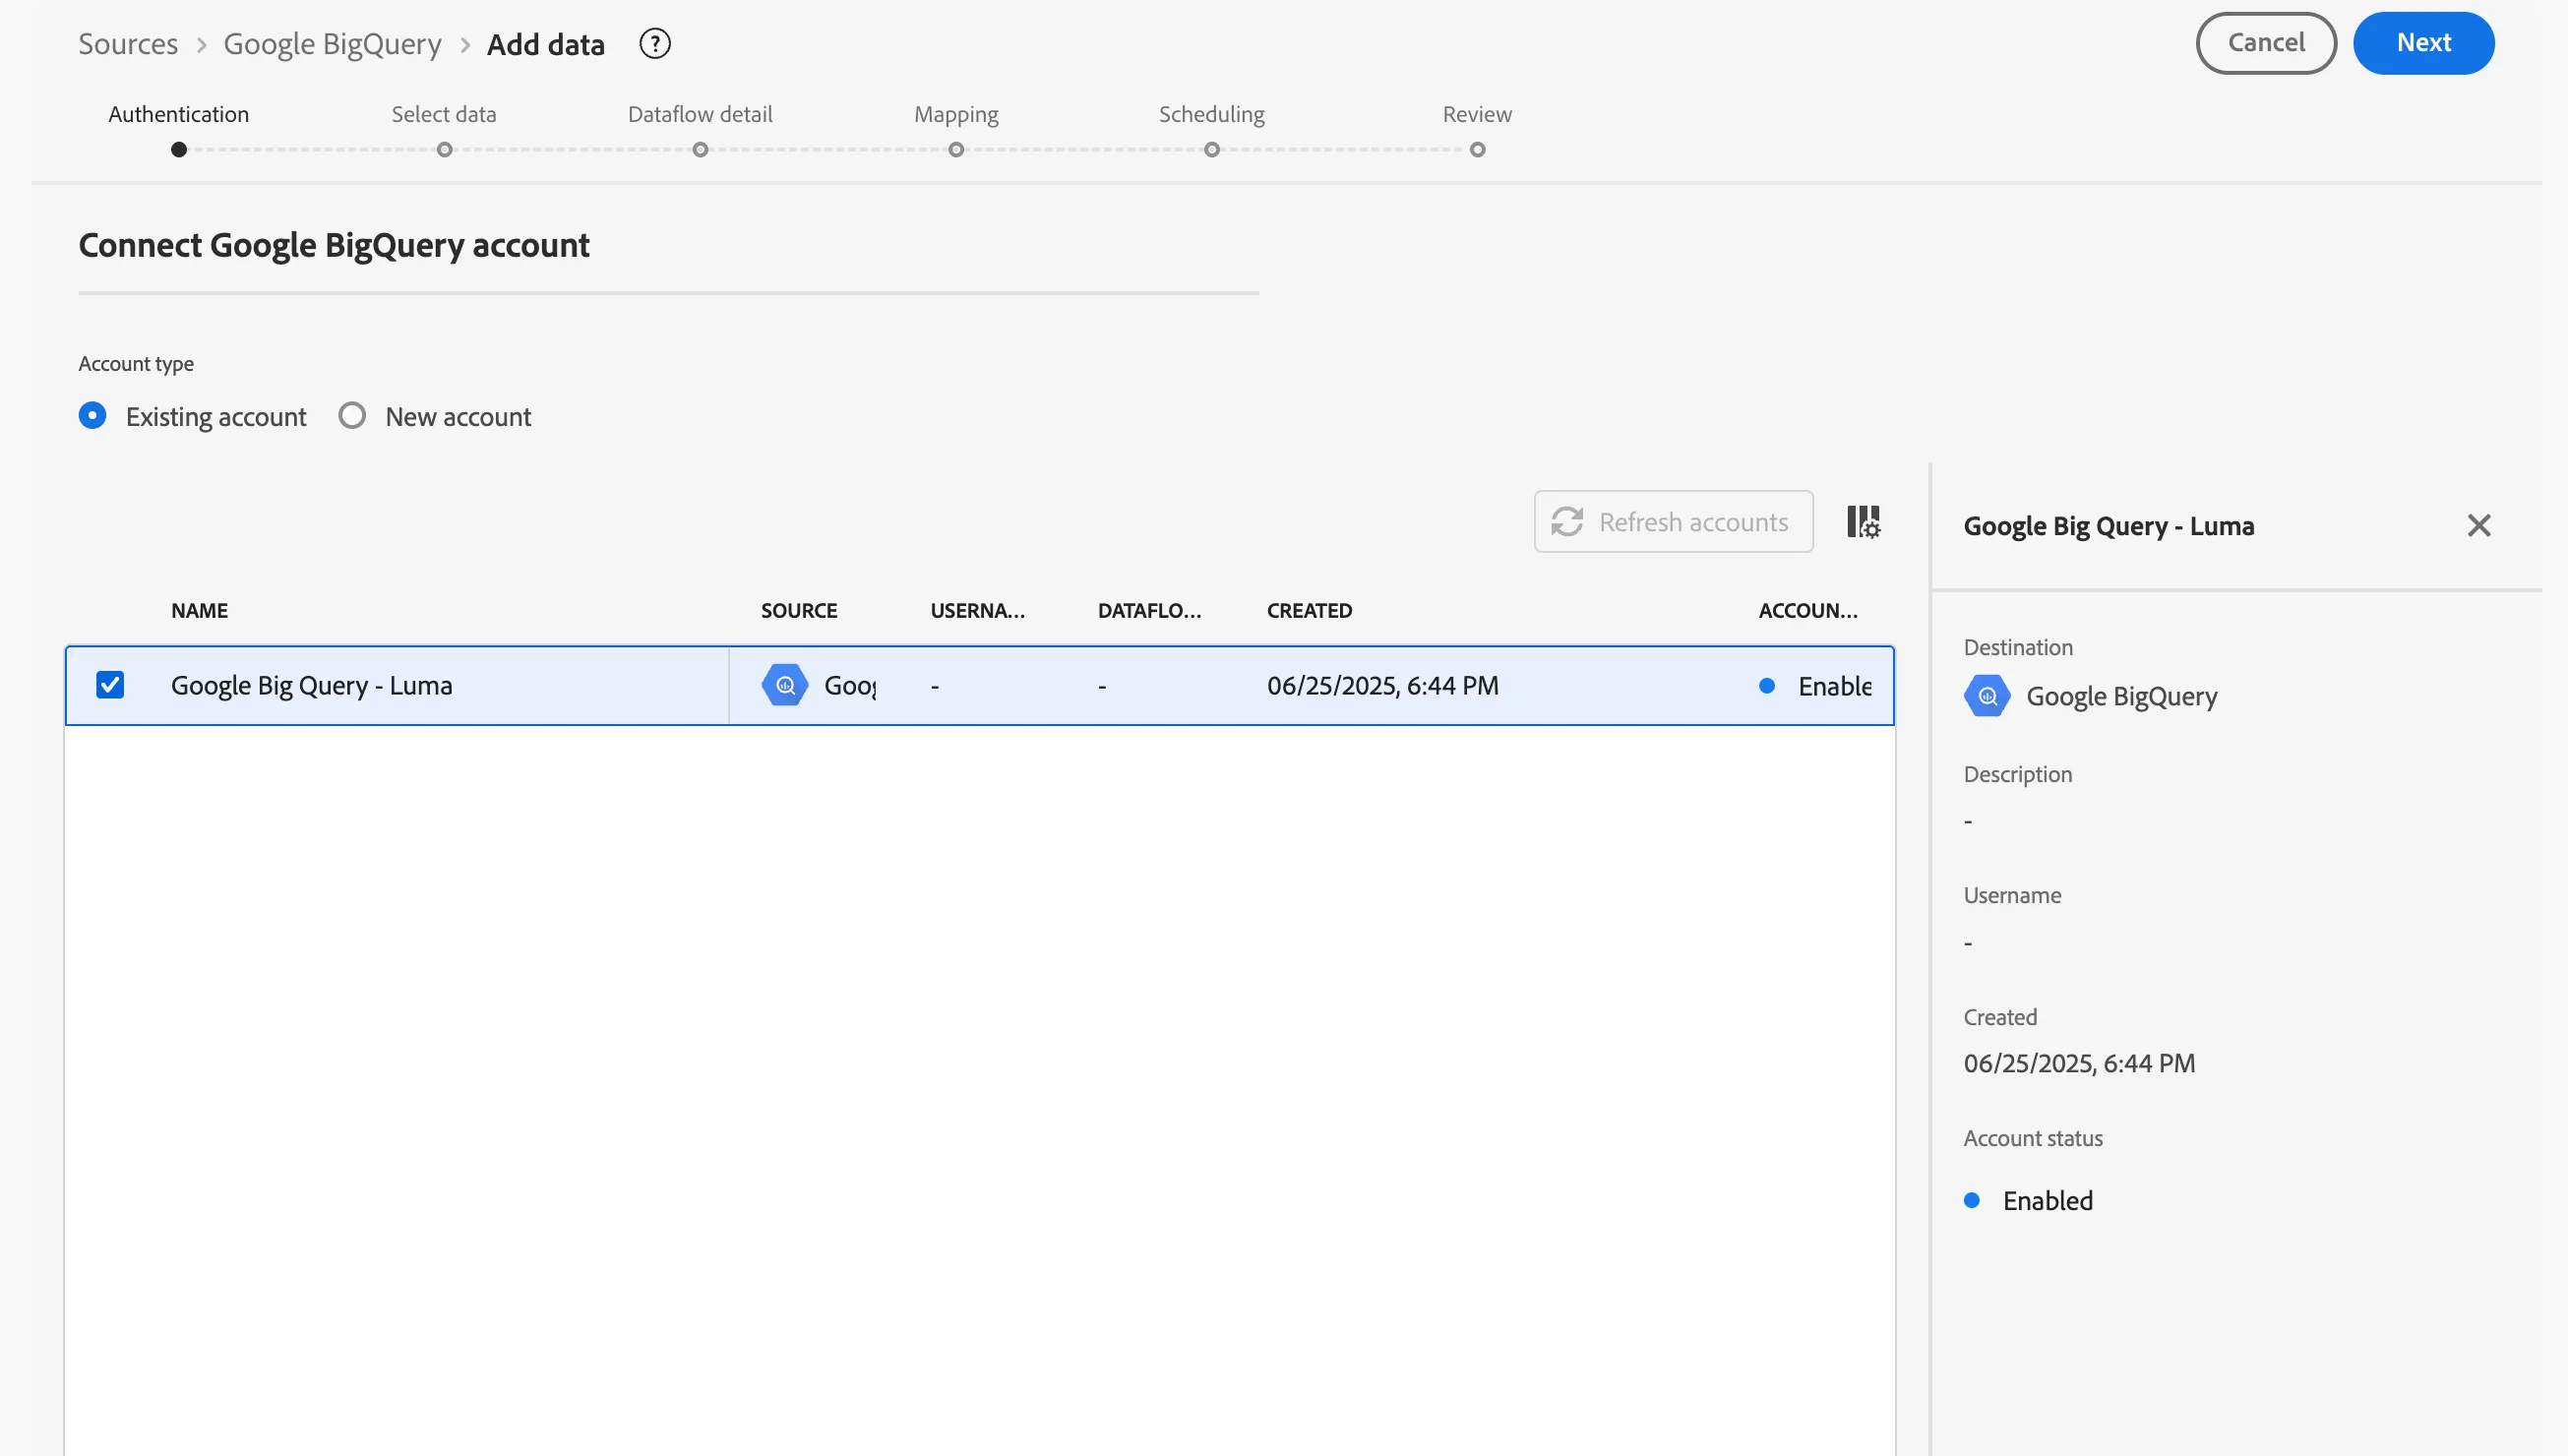Go to the Mapping step
The height and width of the screenshot is (1456, 2568).
coord(956,114)
